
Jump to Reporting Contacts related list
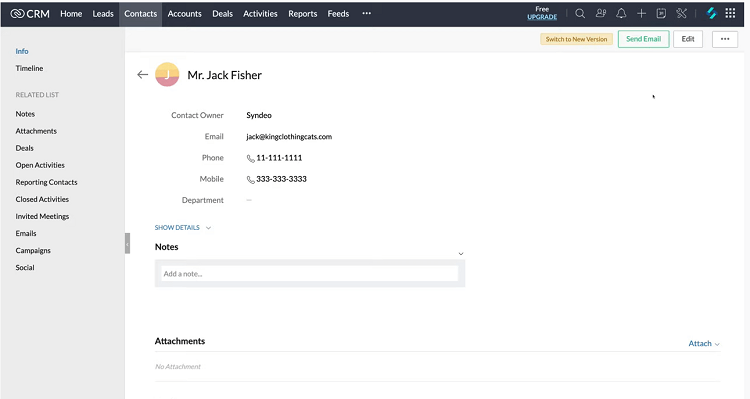pyautogui.click(x=46, y=182)
